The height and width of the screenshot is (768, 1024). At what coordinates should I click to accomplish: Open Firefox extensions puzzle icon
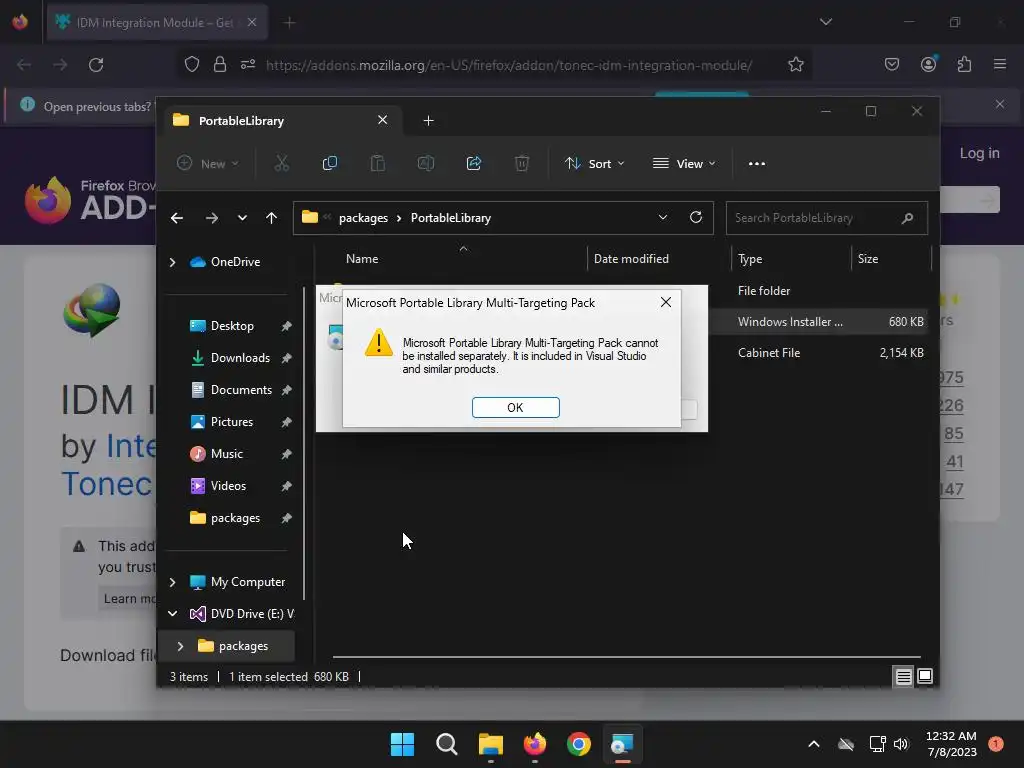(964, 65)
